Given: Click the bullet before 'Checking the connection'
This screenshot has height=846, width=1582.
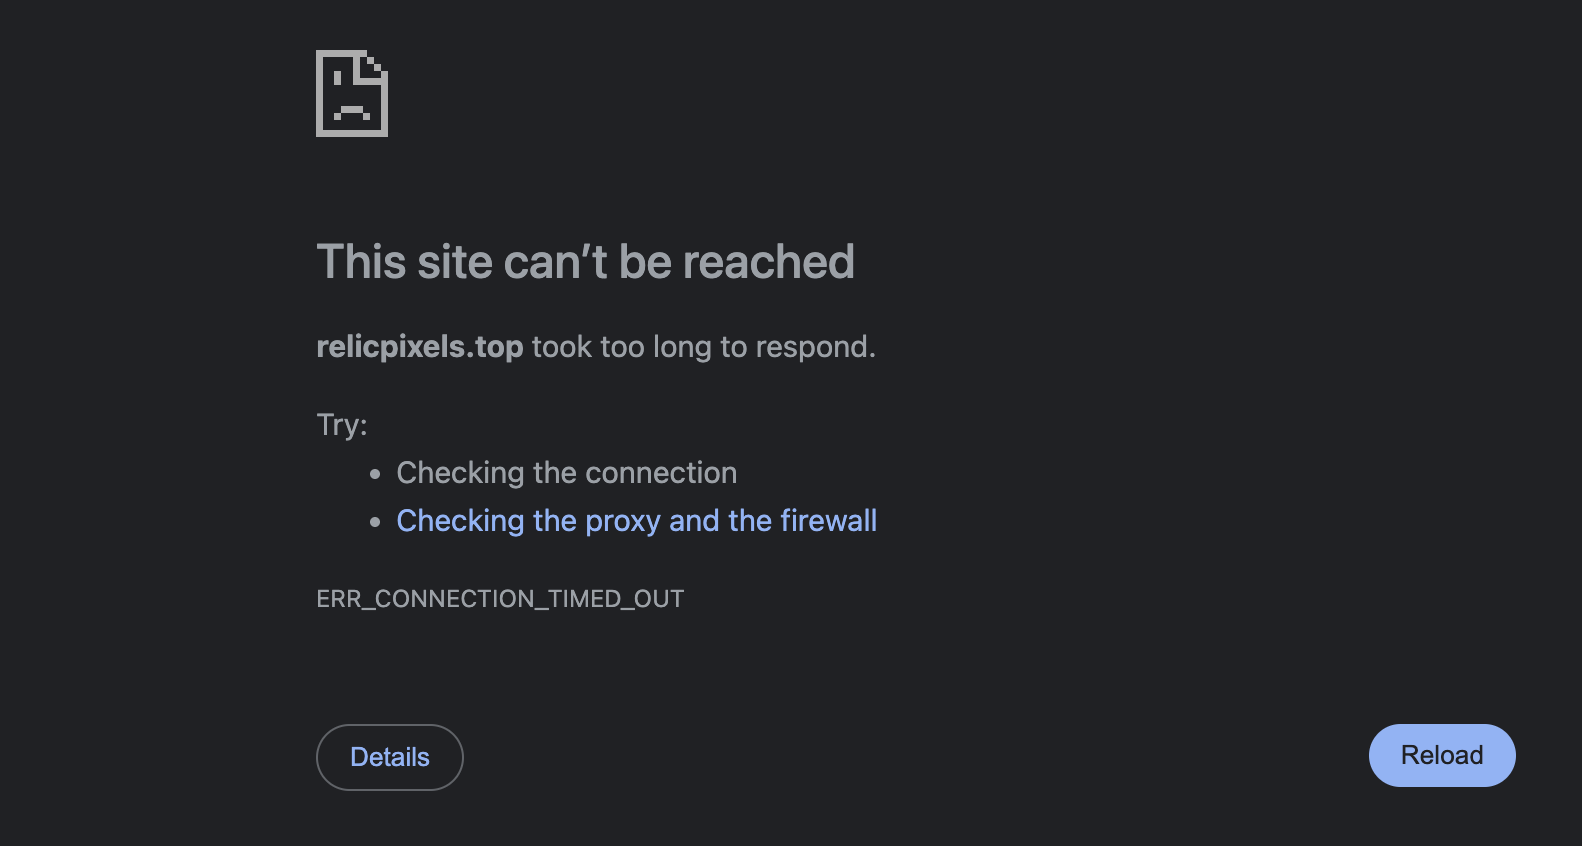Looking at the screenshot, I should coord(375,474).
